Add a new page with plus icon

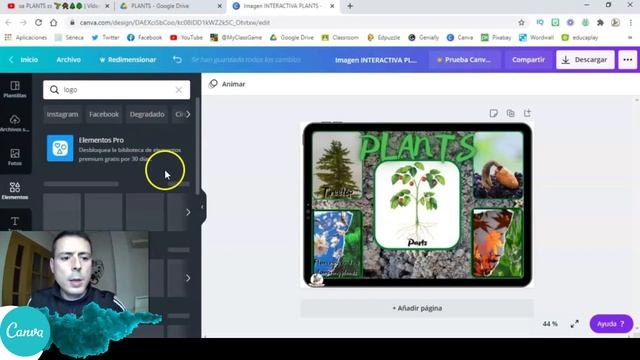click(x=527, y=113)
